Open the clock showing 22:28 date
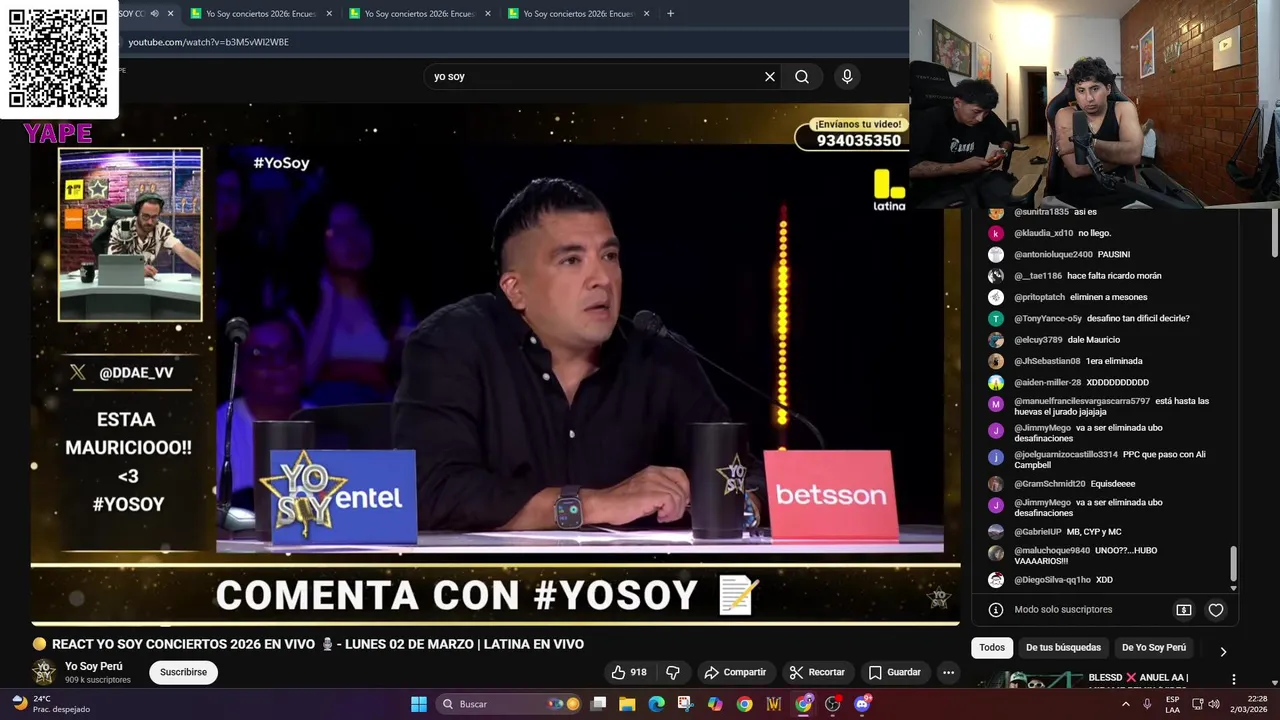The width and height of the screenshot is (1280, 720). [1250, 704]
